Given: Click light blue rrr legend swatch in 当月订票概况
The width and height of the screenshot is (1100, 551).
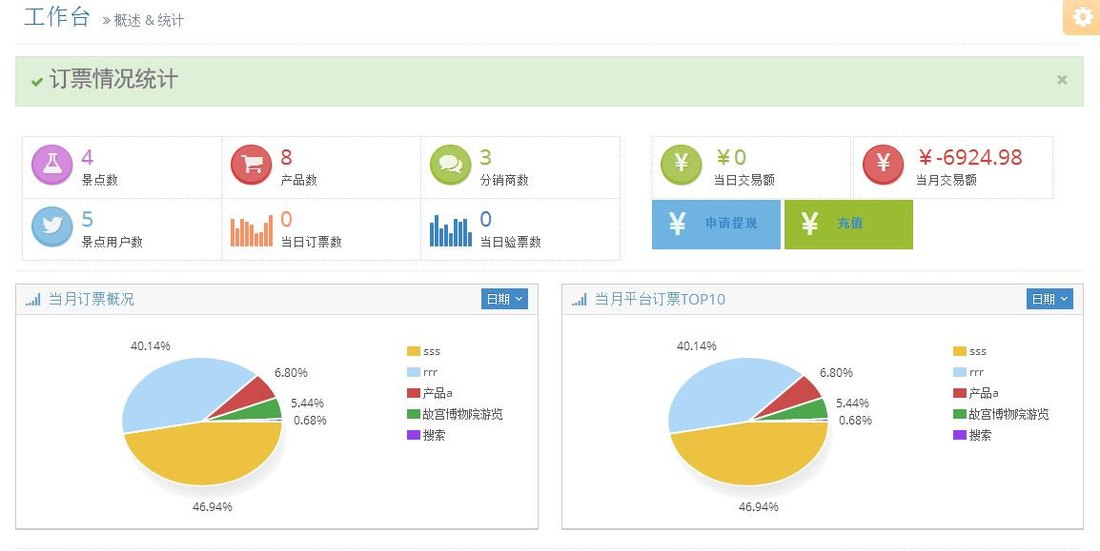Looking at the screenshot, I should pyautogui.click(x=413, y=372).
